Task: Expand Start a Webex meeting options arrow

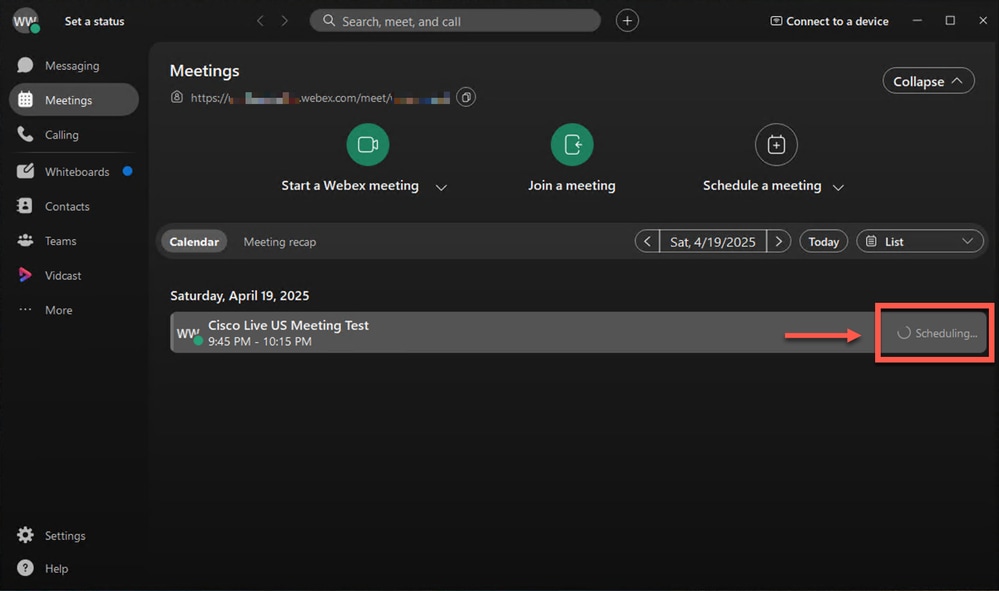Action: pyautogui.click(x=441, y=187)
